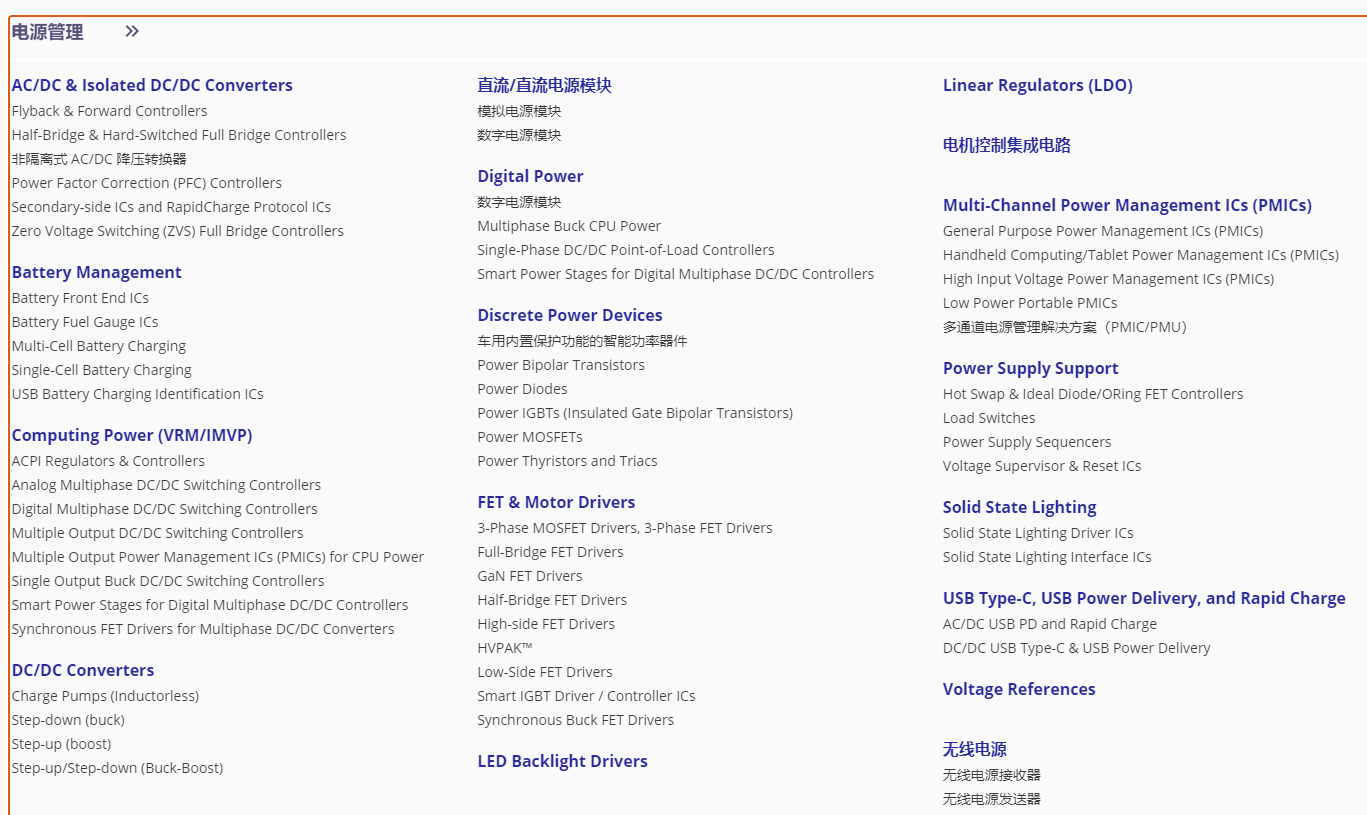The height and width of the screenshot is (815, 1367).
Task: Open Low Power Portable PMICs
Action: pyautogui.click(x=1030, y=303)
